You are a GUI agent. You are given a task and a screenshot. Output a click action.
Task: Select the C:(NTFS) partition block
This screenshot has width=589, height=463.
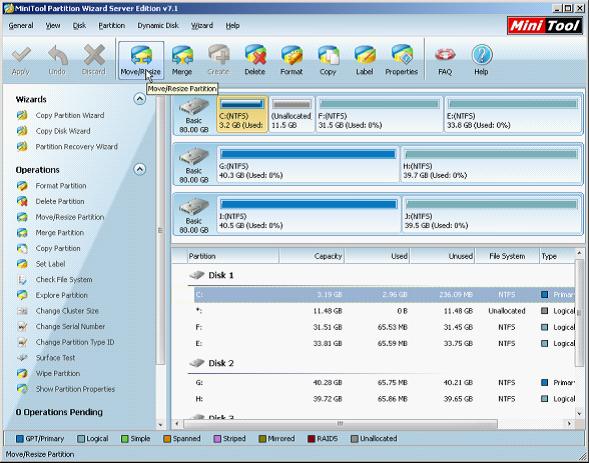pyautogui.click(x=242, y=115)
